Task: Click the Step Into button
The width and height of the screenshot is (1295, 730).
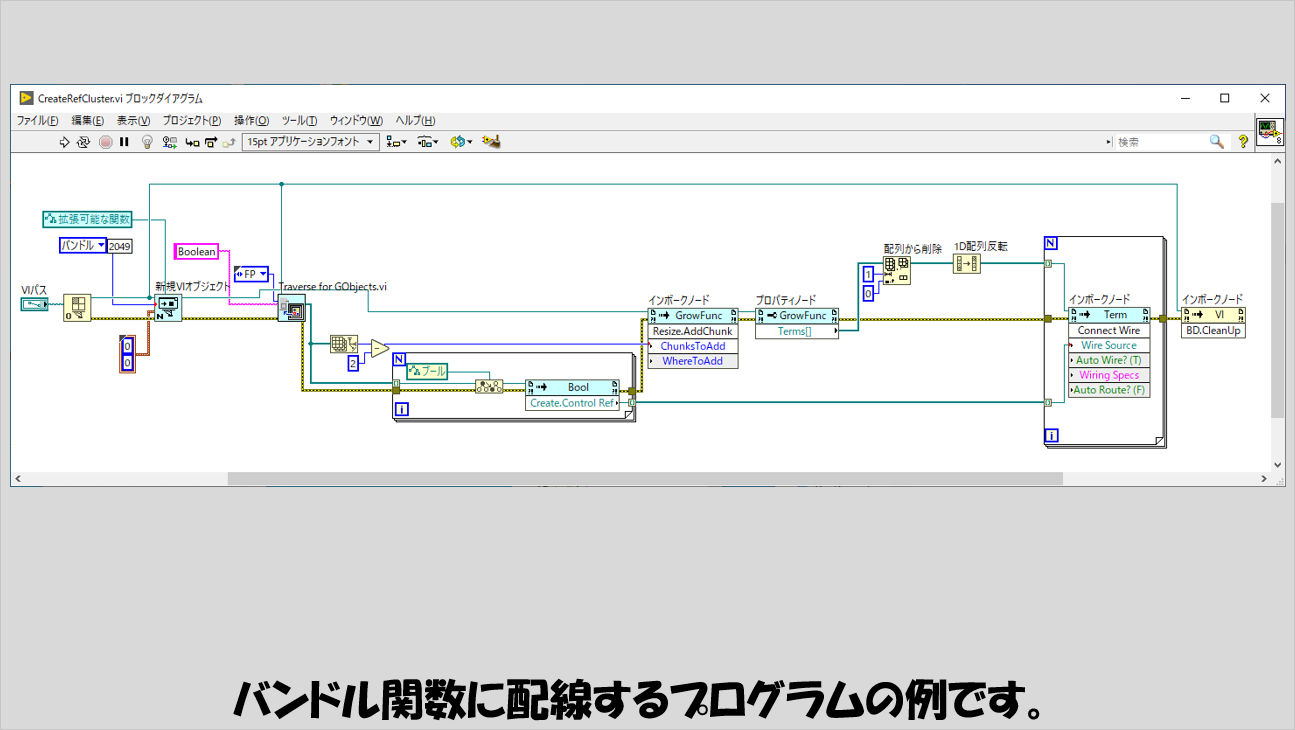Action: click(x=192, y=142)
